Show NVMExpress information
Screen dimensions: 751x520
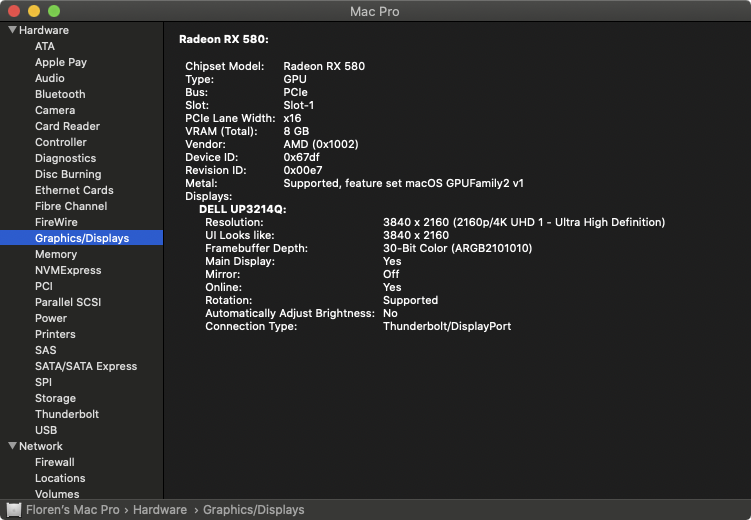click(68, 270)
